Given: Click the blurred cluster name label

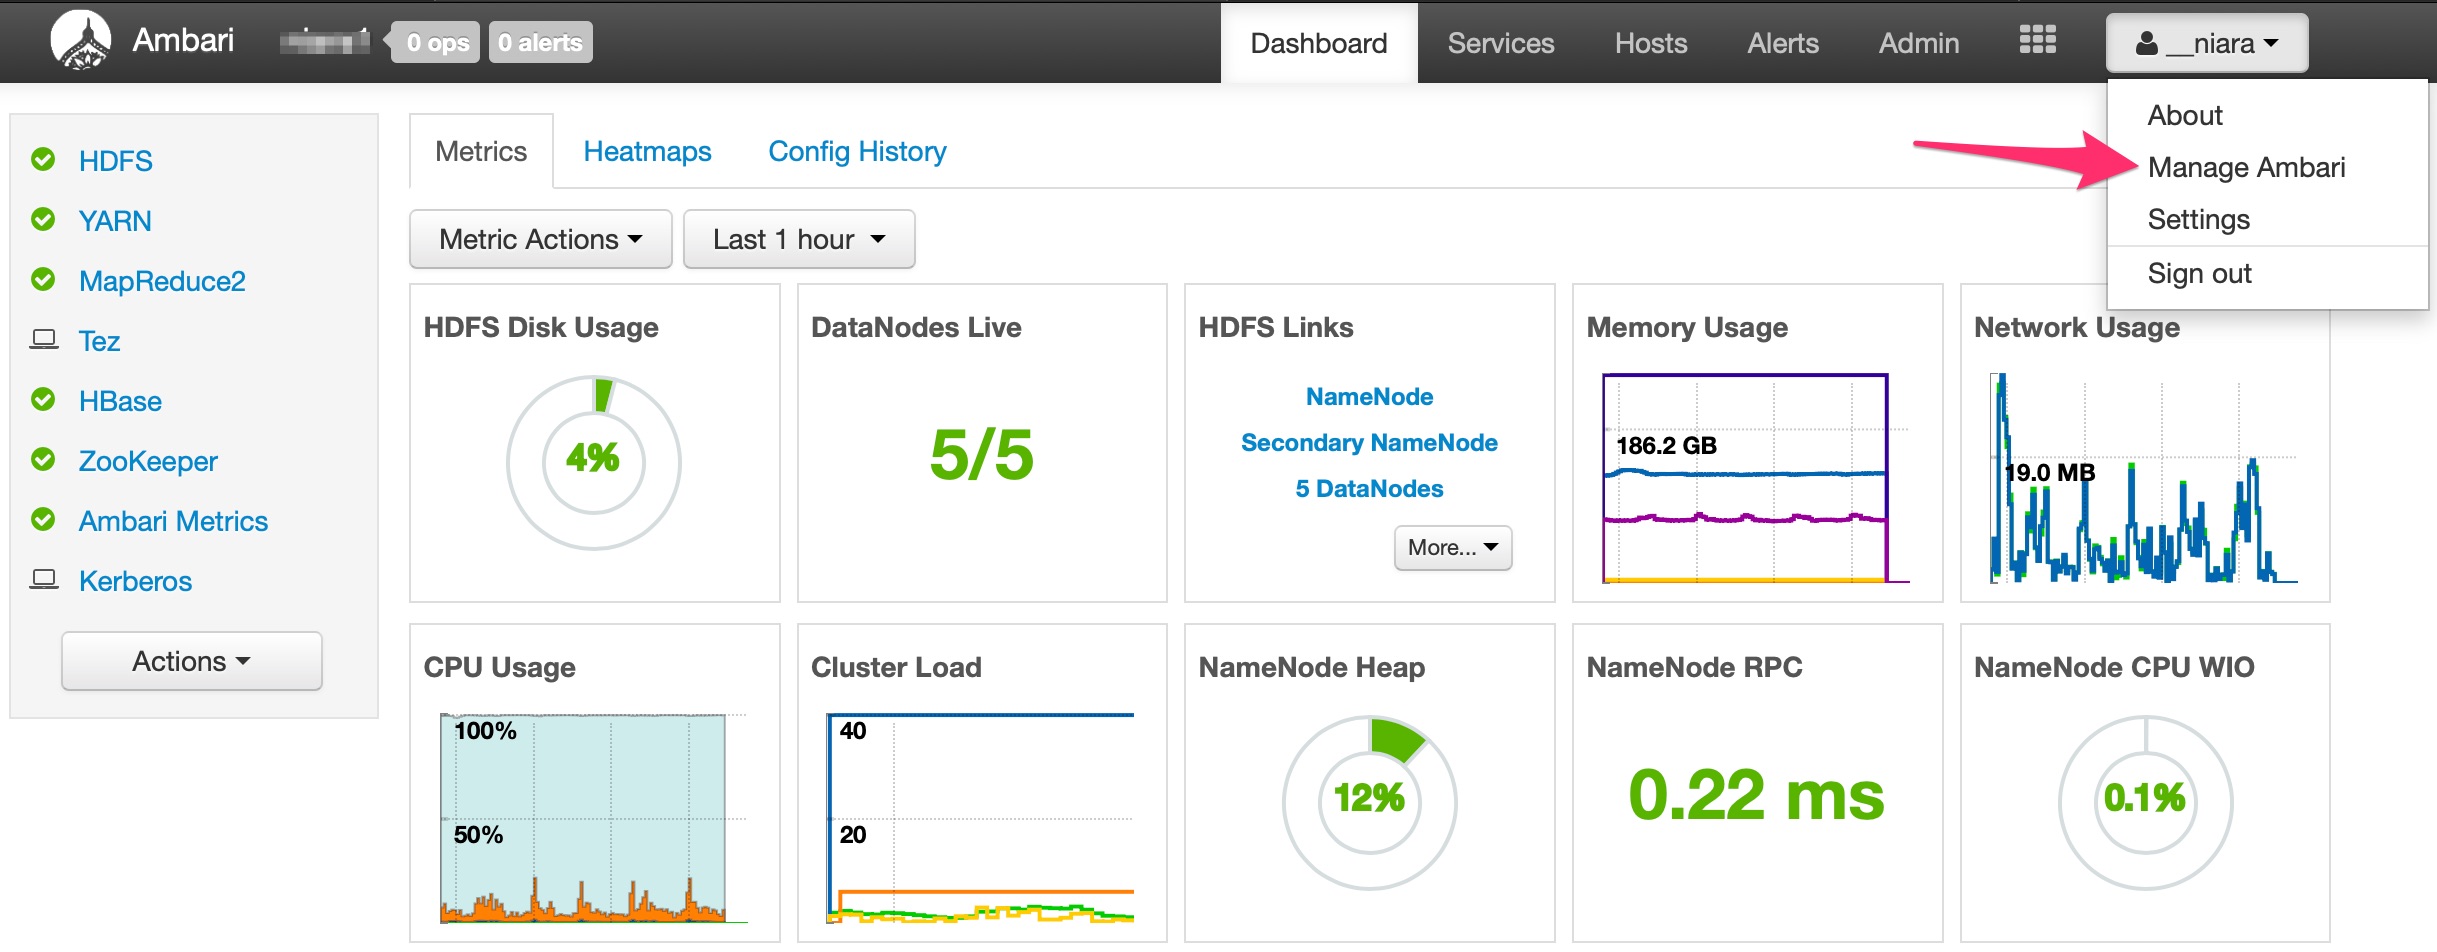Looking at the screenshot, I should (x=324, y=42).
